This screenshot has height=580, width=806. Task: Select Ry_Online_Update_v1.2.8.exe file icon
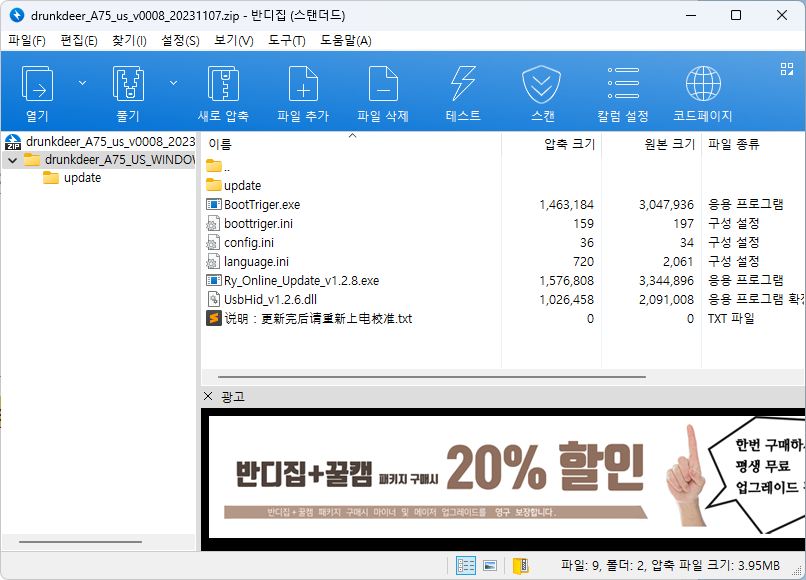[x=213, y=281]
